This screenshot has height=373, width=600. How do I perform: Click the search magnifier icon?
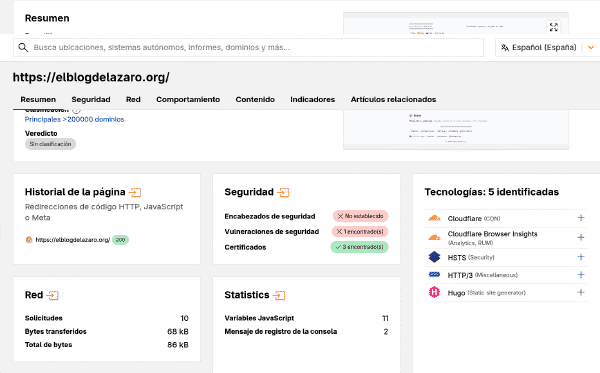(23, 47)
